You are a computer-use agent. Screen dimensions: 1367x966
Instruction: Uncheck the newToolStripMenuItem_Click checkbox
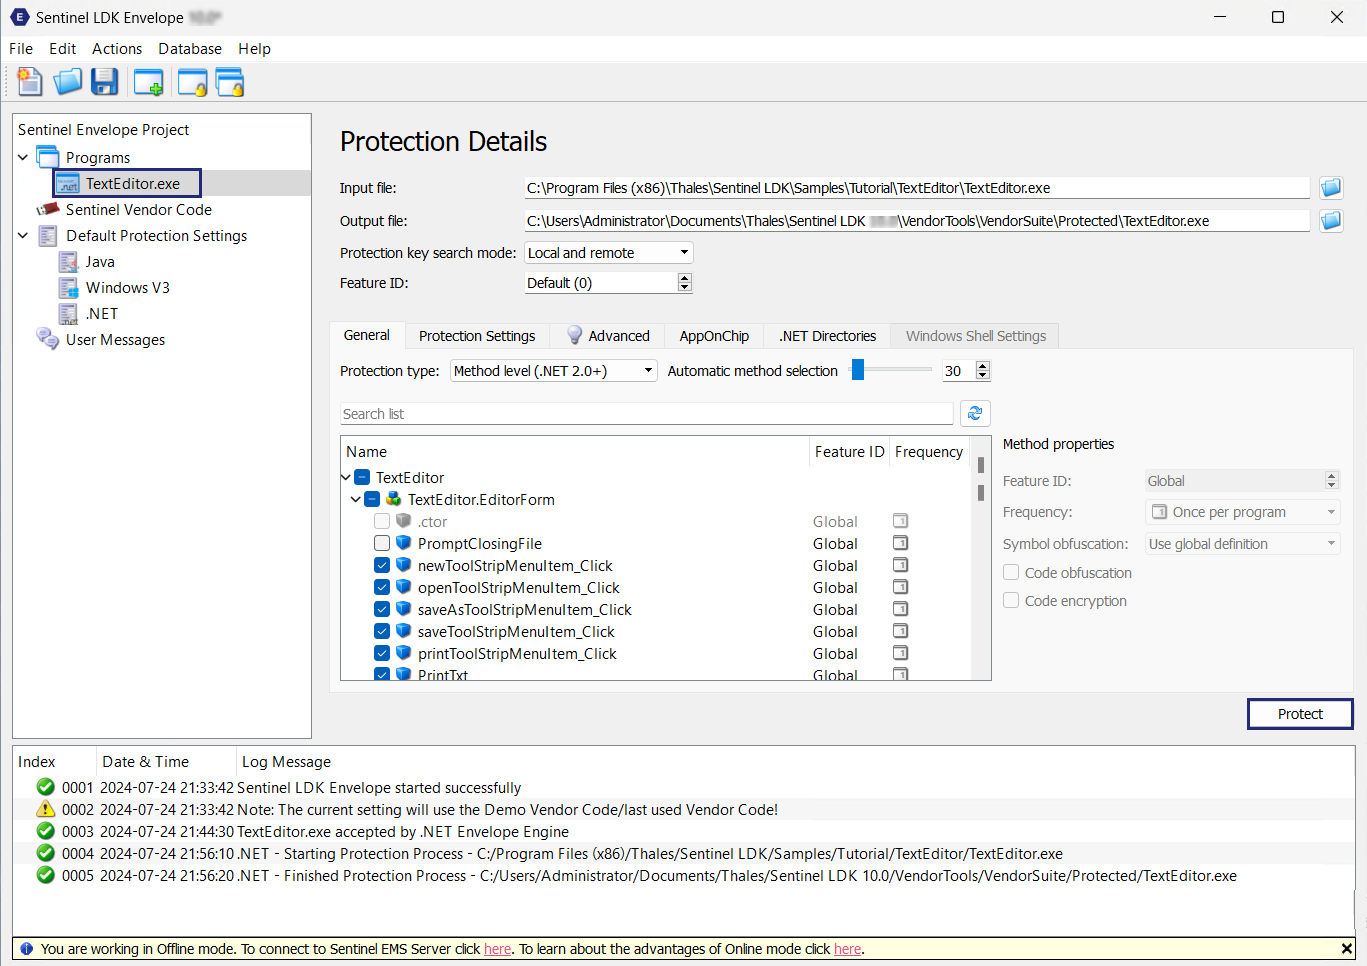pyautogui.click(x=382, y=566)
